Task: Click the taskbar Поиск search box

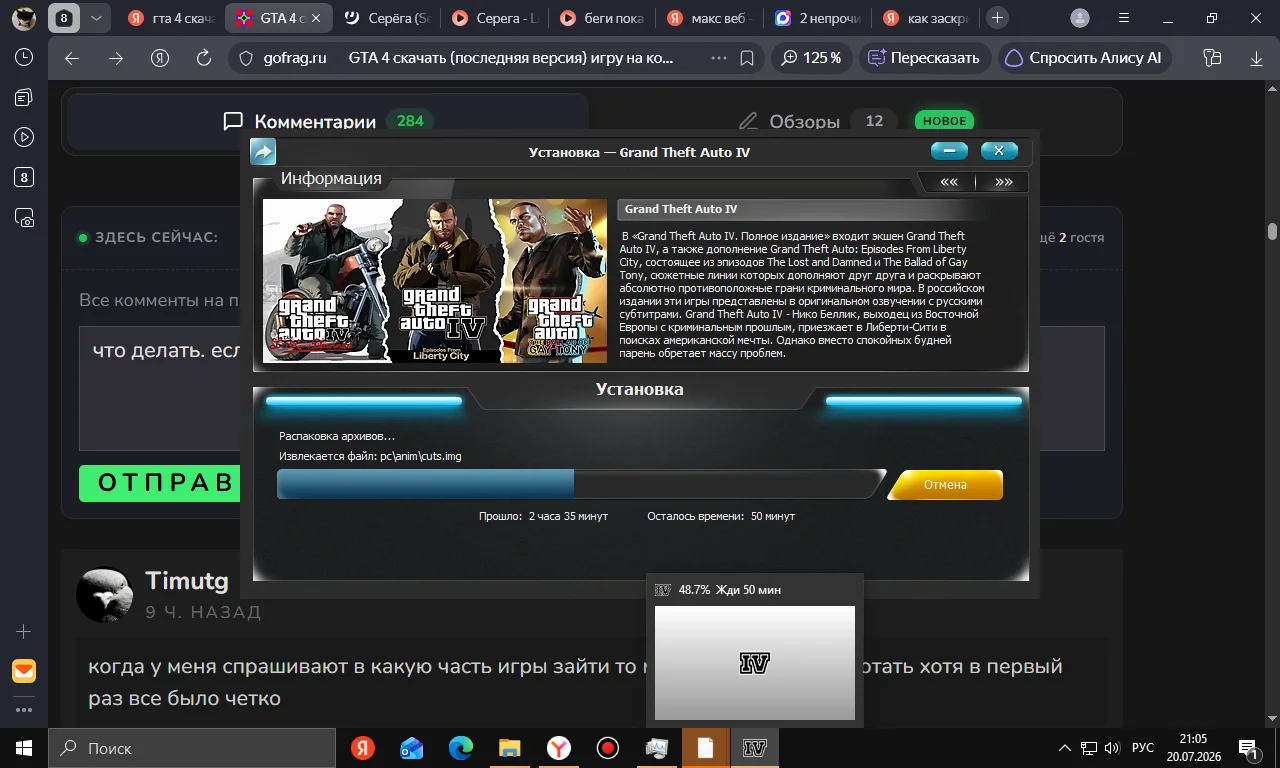Action: (192, 748)
